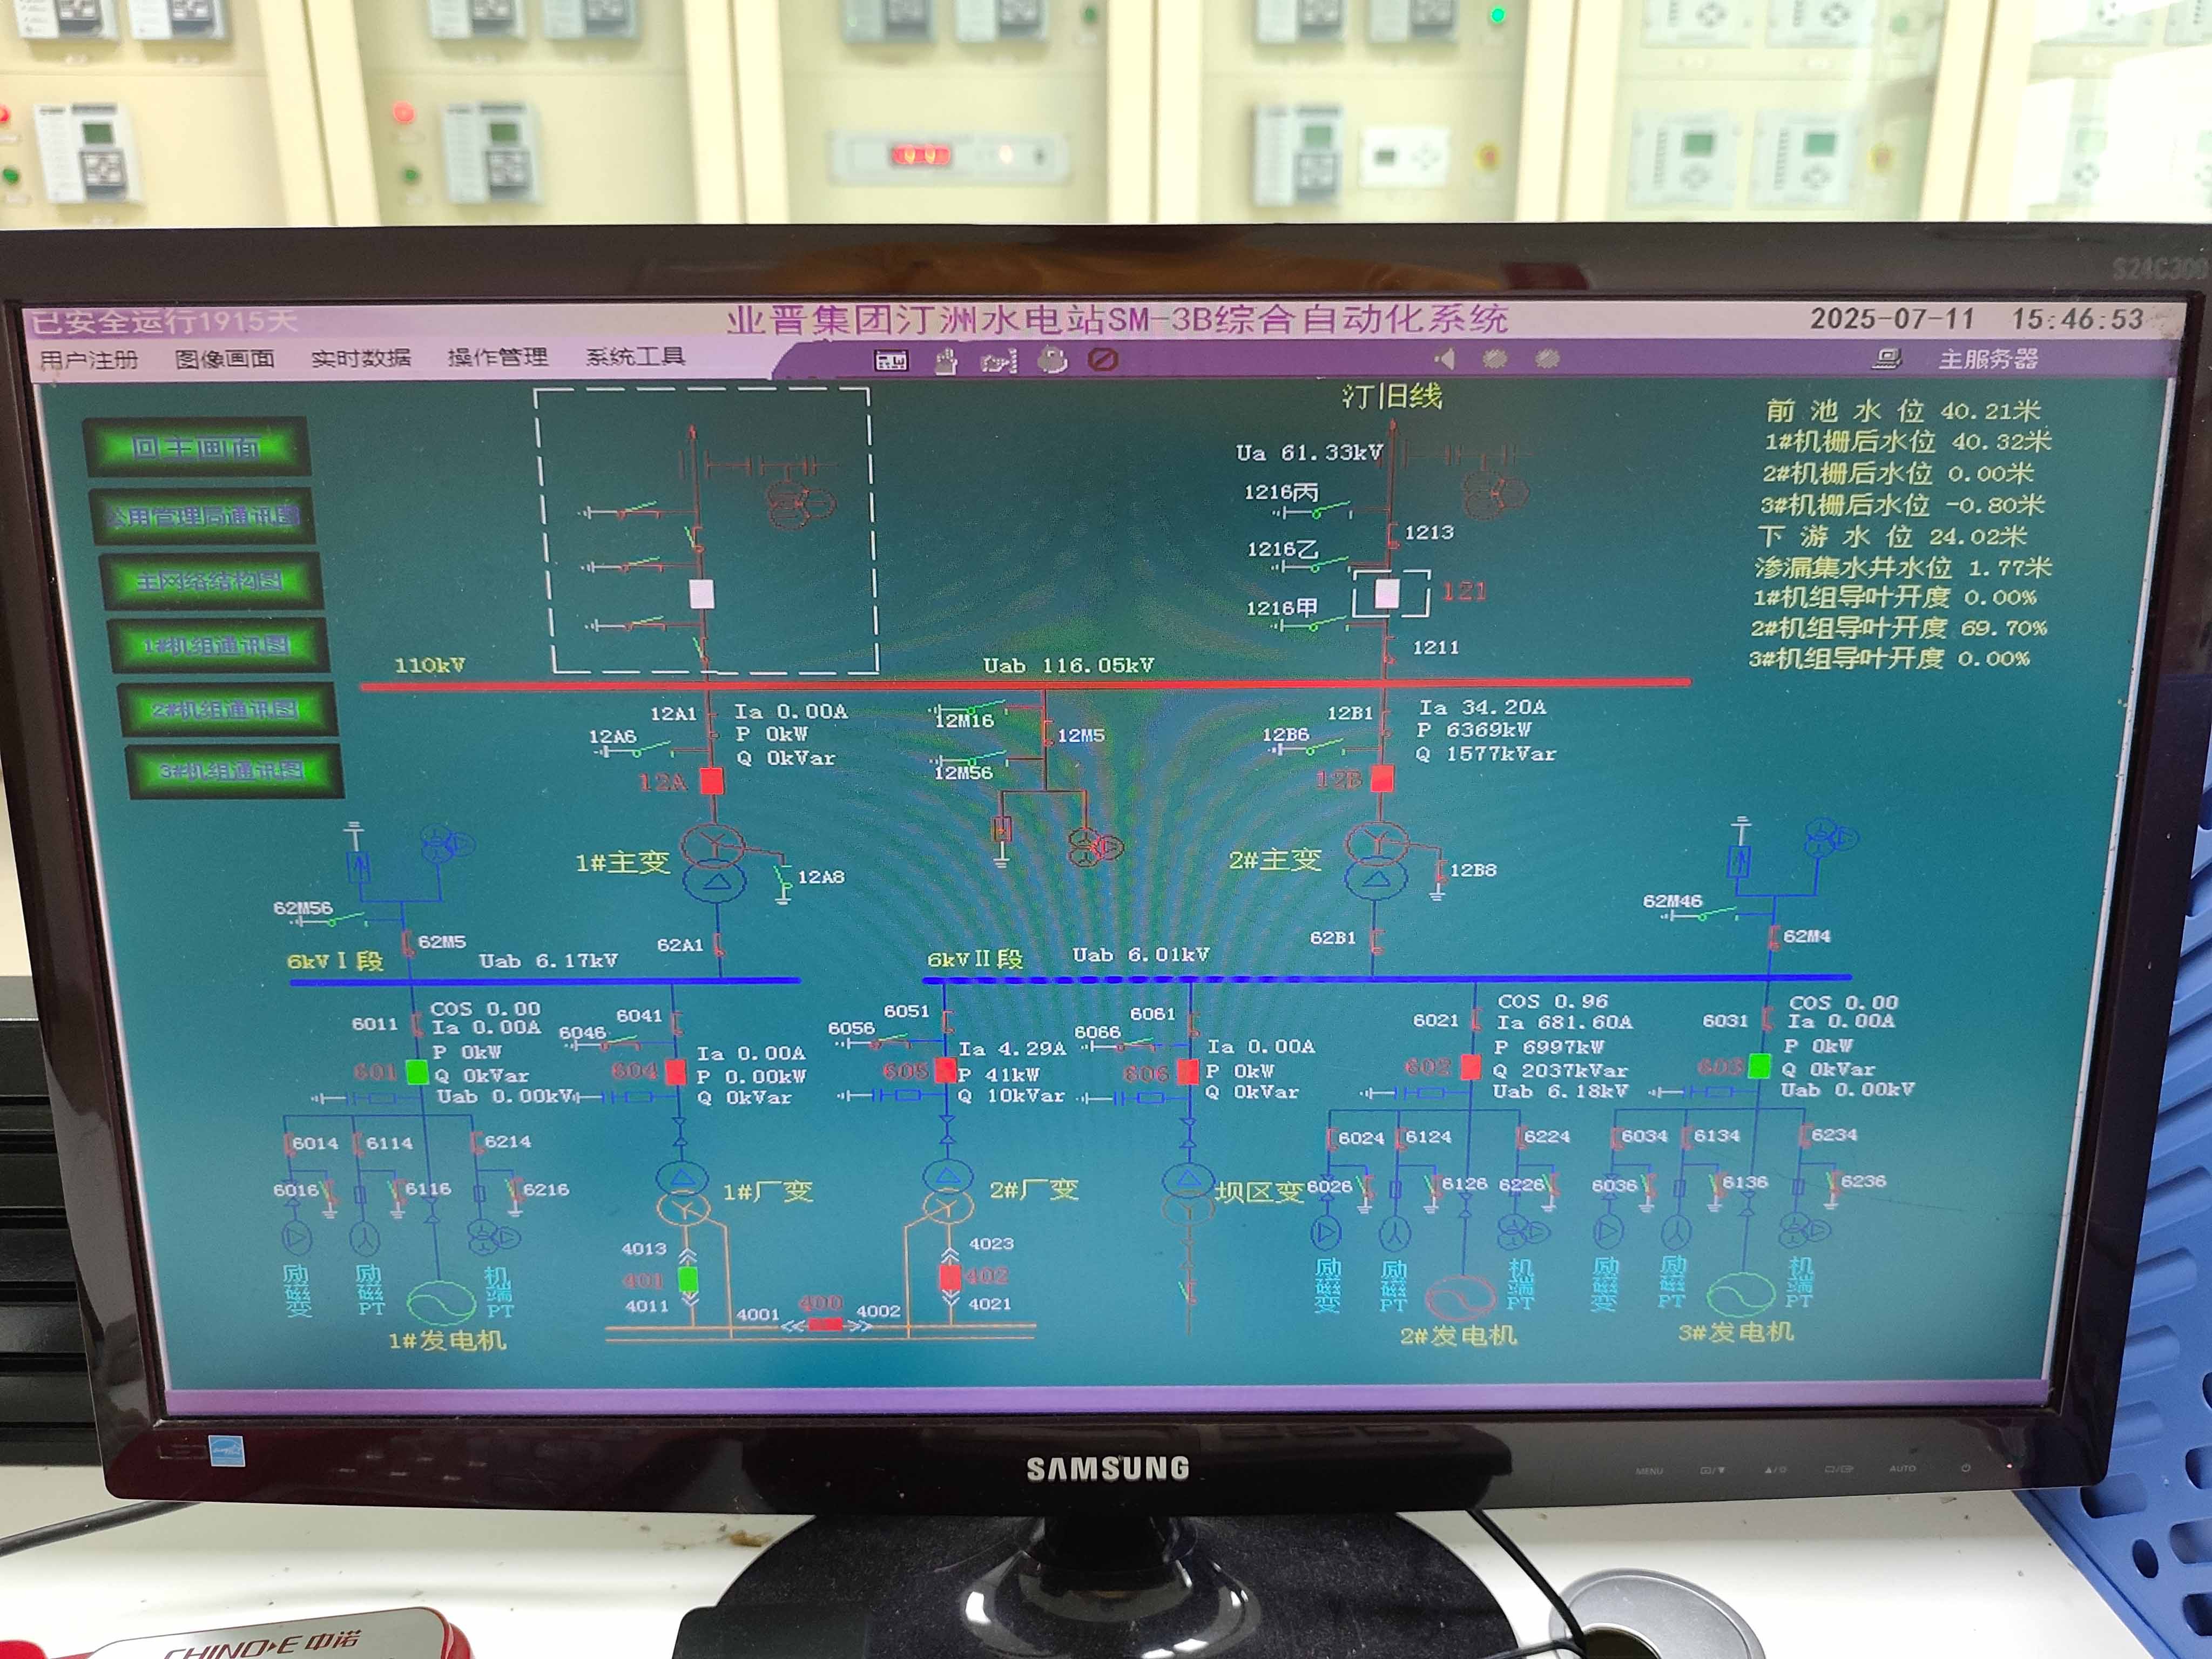Click the white 121 breaker box
This screenshot has width=2212, height=1659.
point(1388,594)
